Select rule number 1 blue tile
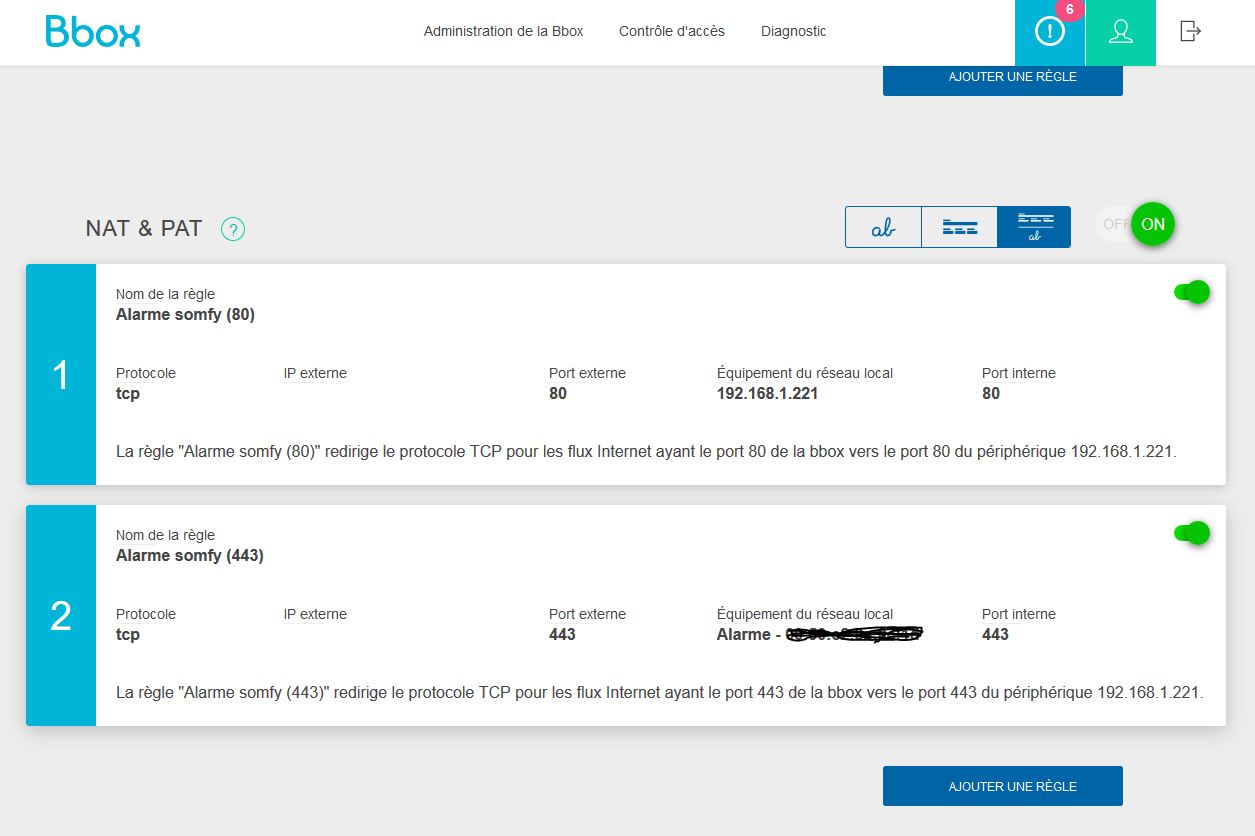 pyautogui.click(x=61, y=375)
